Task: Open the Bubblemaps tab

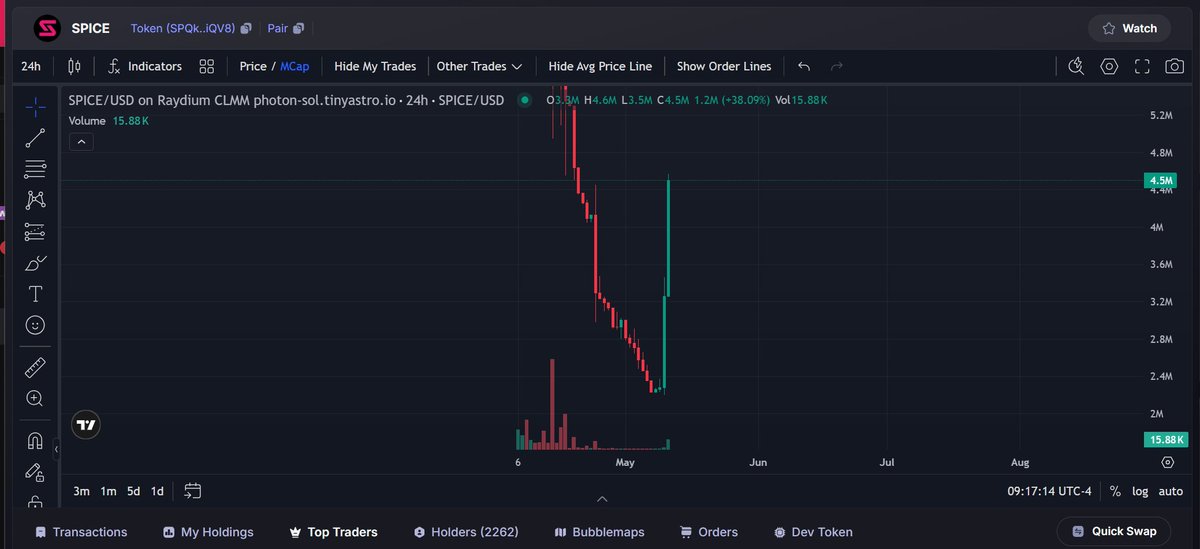Action: click(x=599, y=532)
